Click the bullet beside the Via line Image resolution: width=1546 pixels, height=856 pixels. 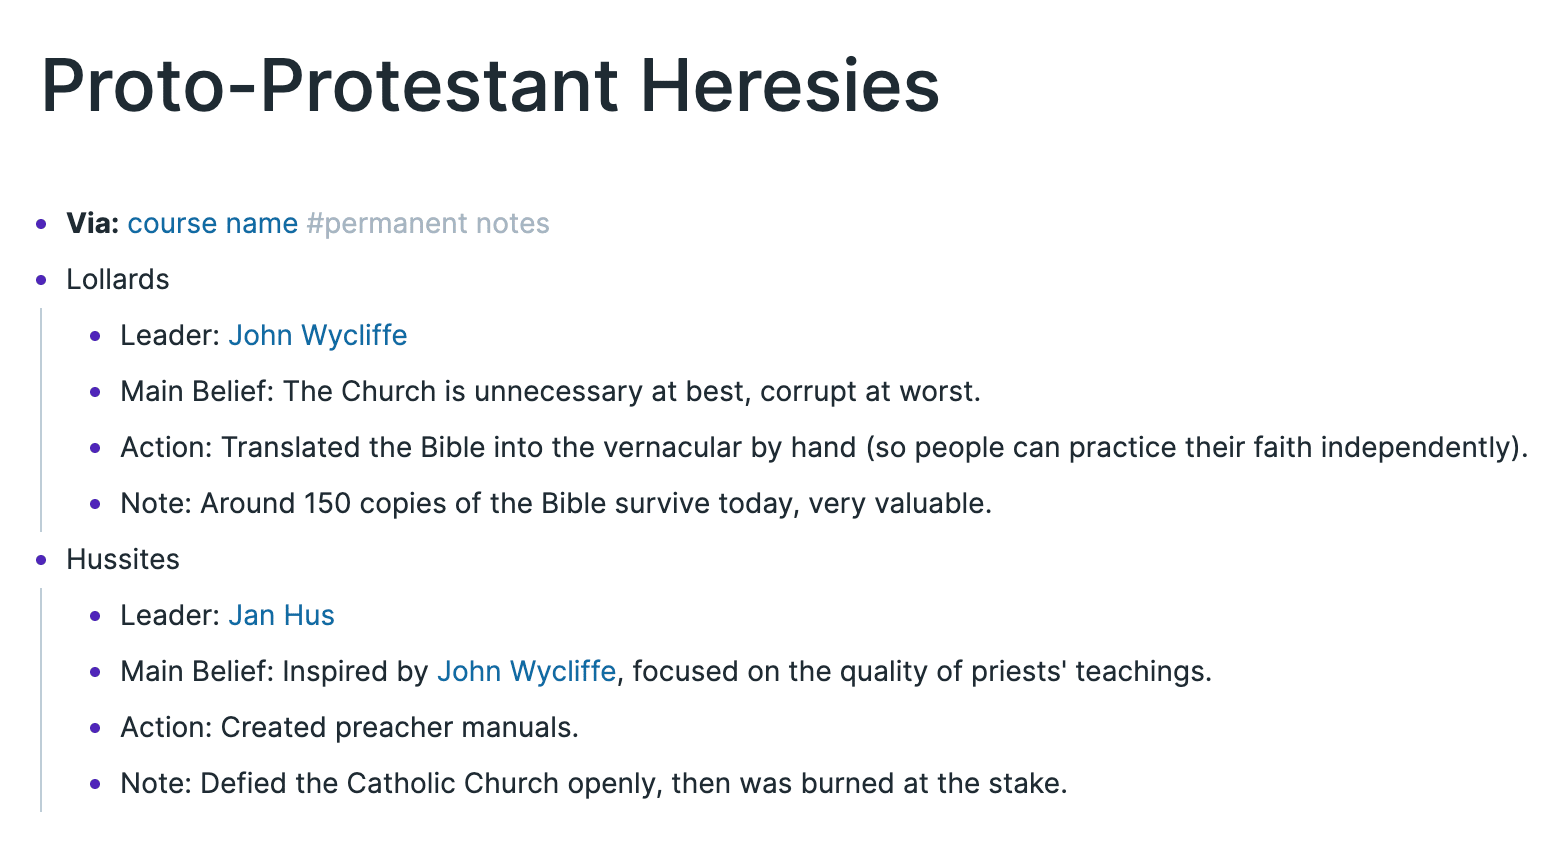[41, 224]
